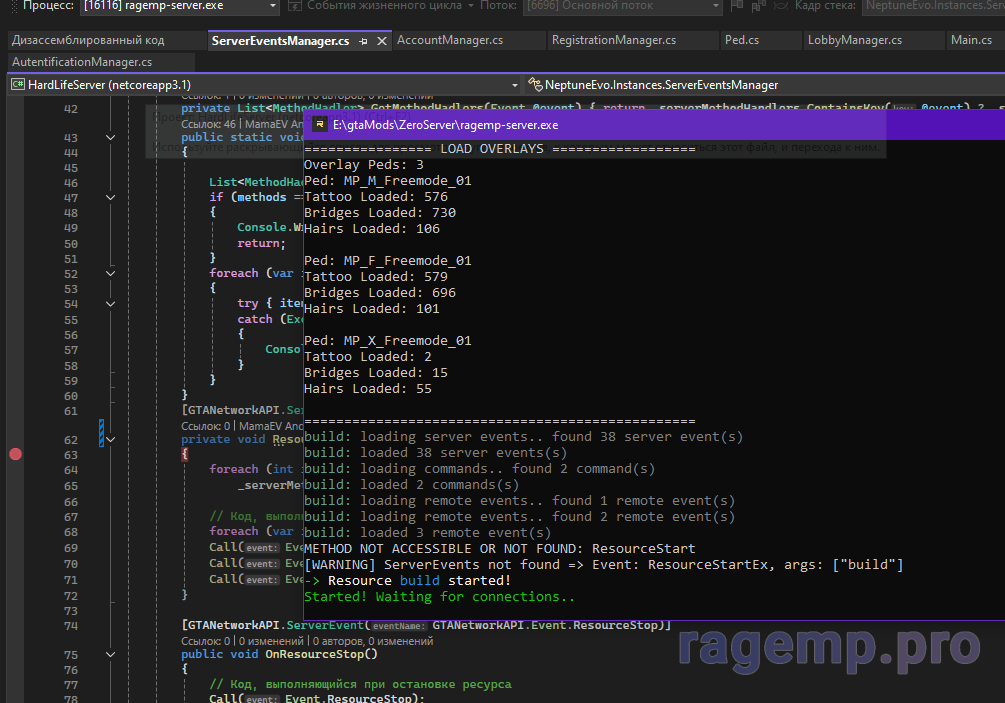
Task: Open the RegistrationManager.cs tab
Action: [613, 41]
